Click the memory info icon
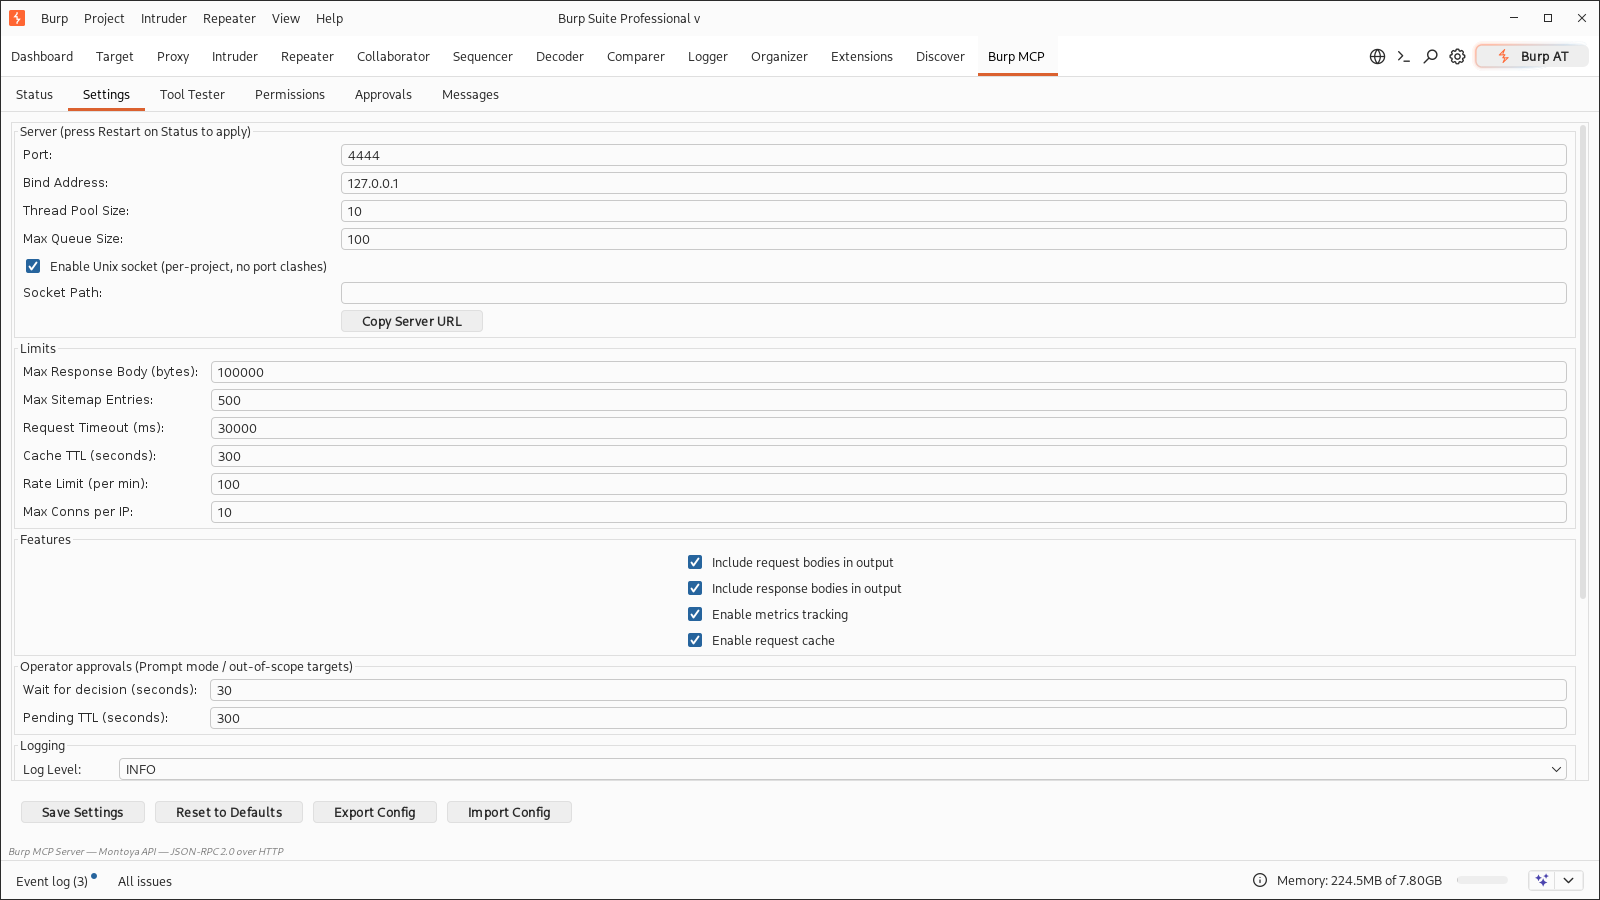The image size is (1600, 900). [1260, 880]
